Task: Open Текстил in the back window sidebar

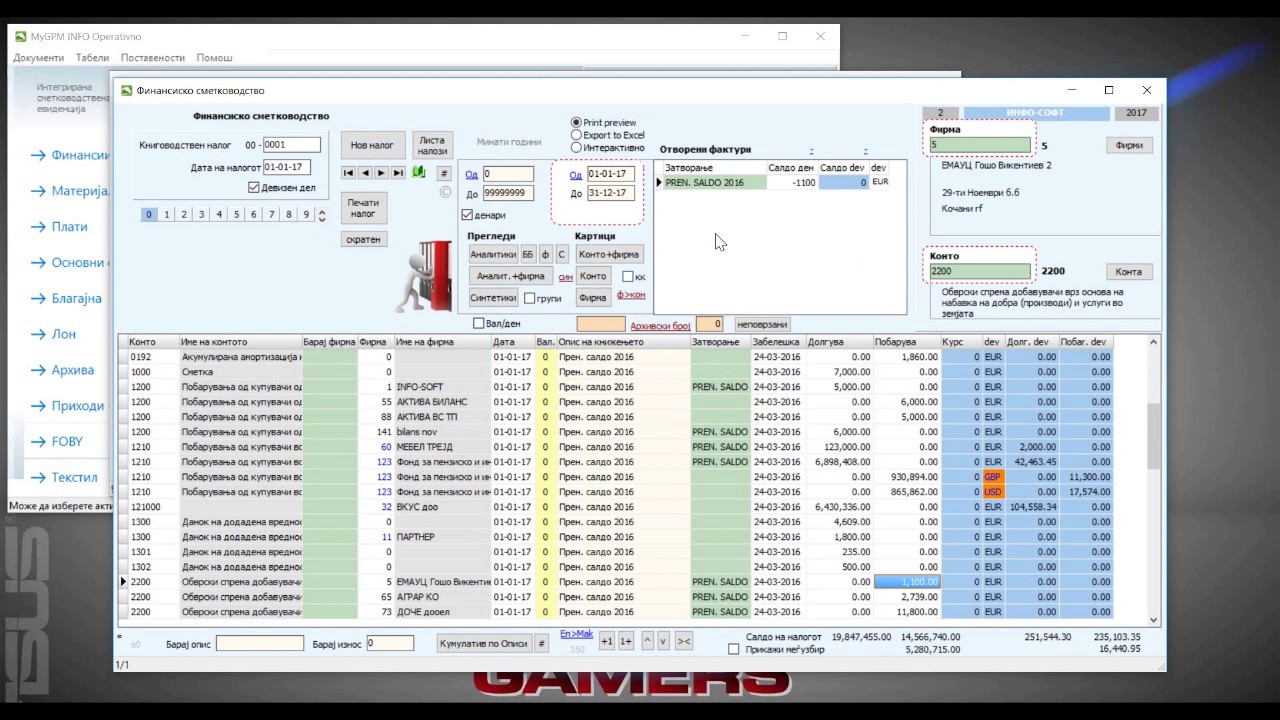Action: click(64, 477)
